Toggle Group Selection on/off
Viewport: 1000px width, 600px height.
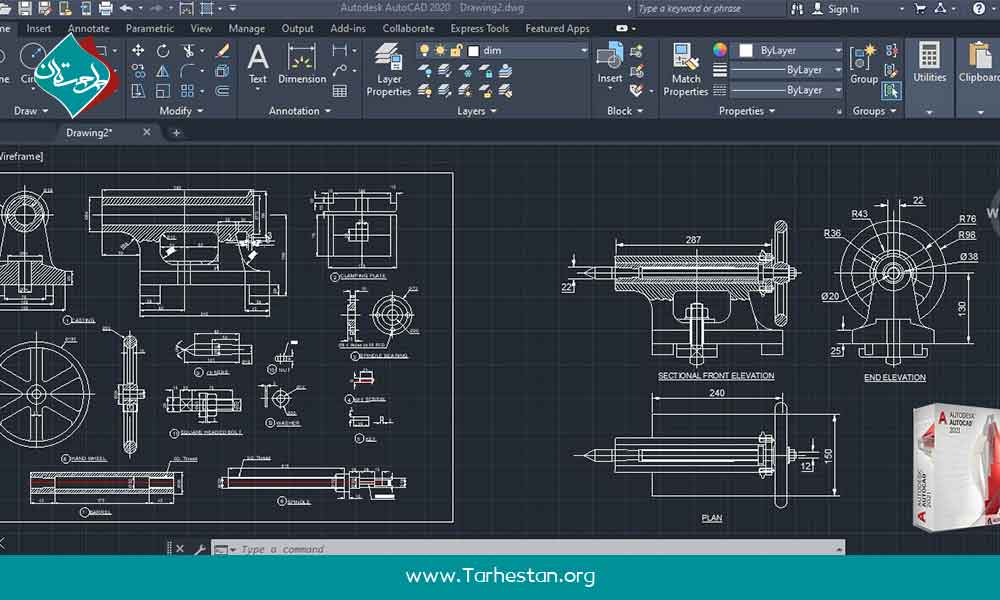tap(892, 91)
